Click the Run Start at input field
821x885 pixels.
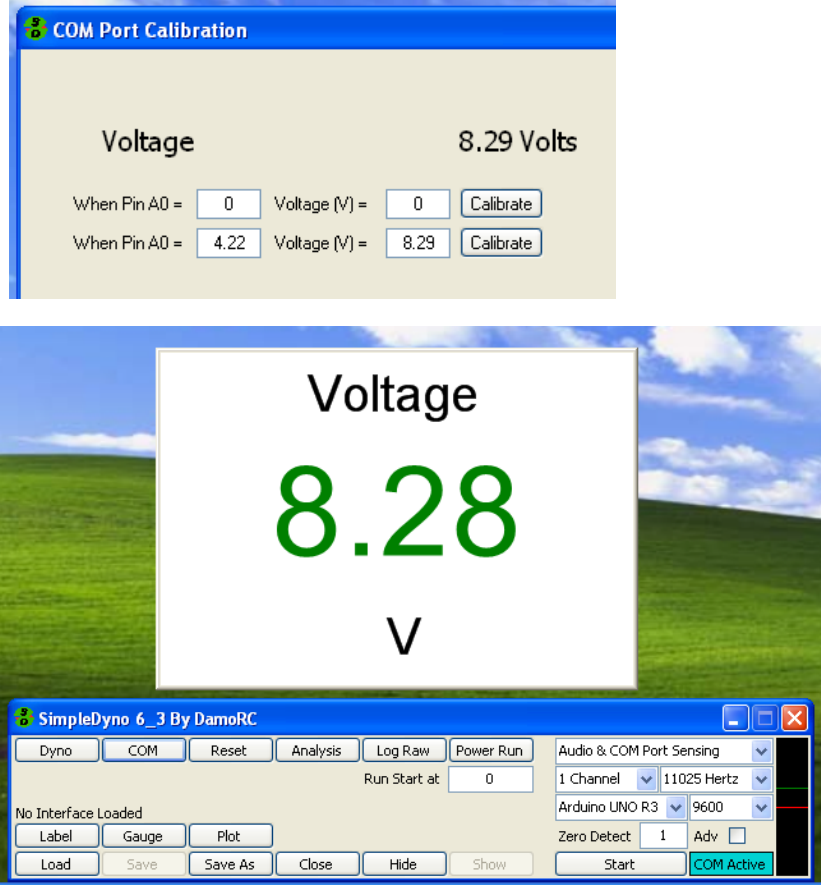490,779
